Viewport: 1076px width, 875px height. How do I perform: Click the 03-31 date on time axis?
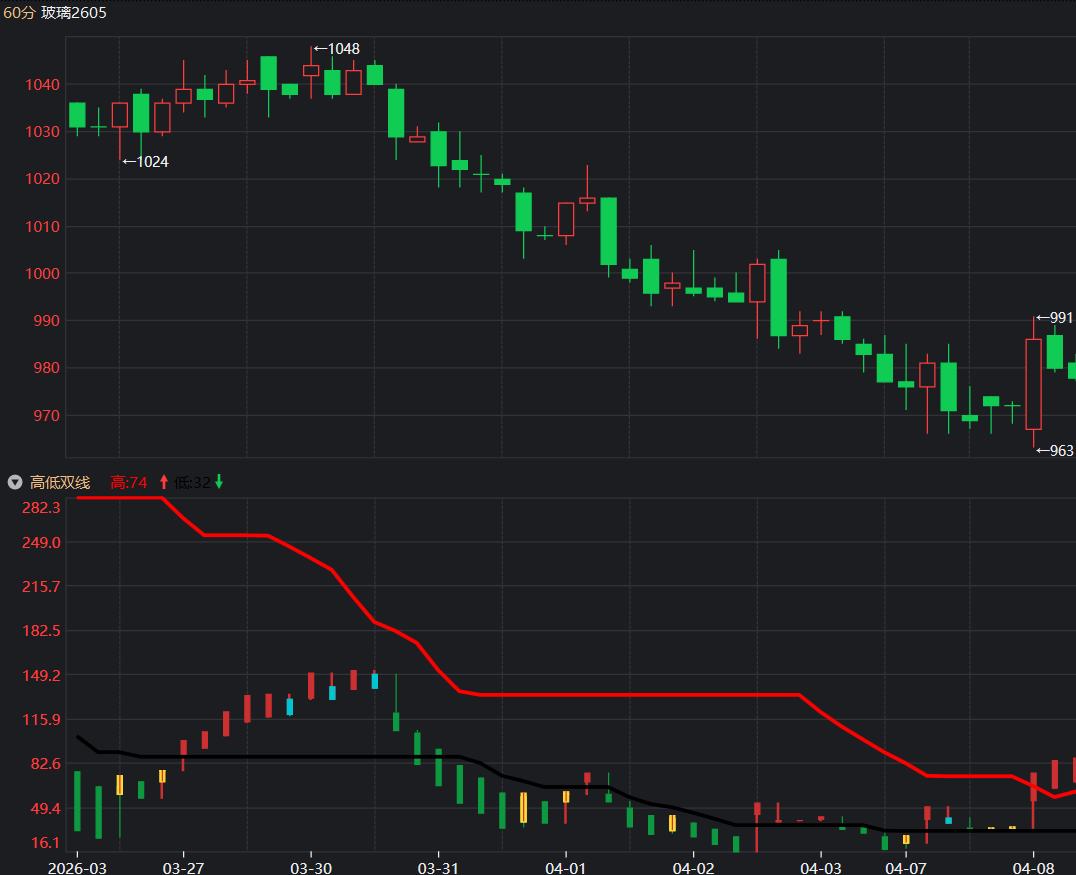(438, 867)
